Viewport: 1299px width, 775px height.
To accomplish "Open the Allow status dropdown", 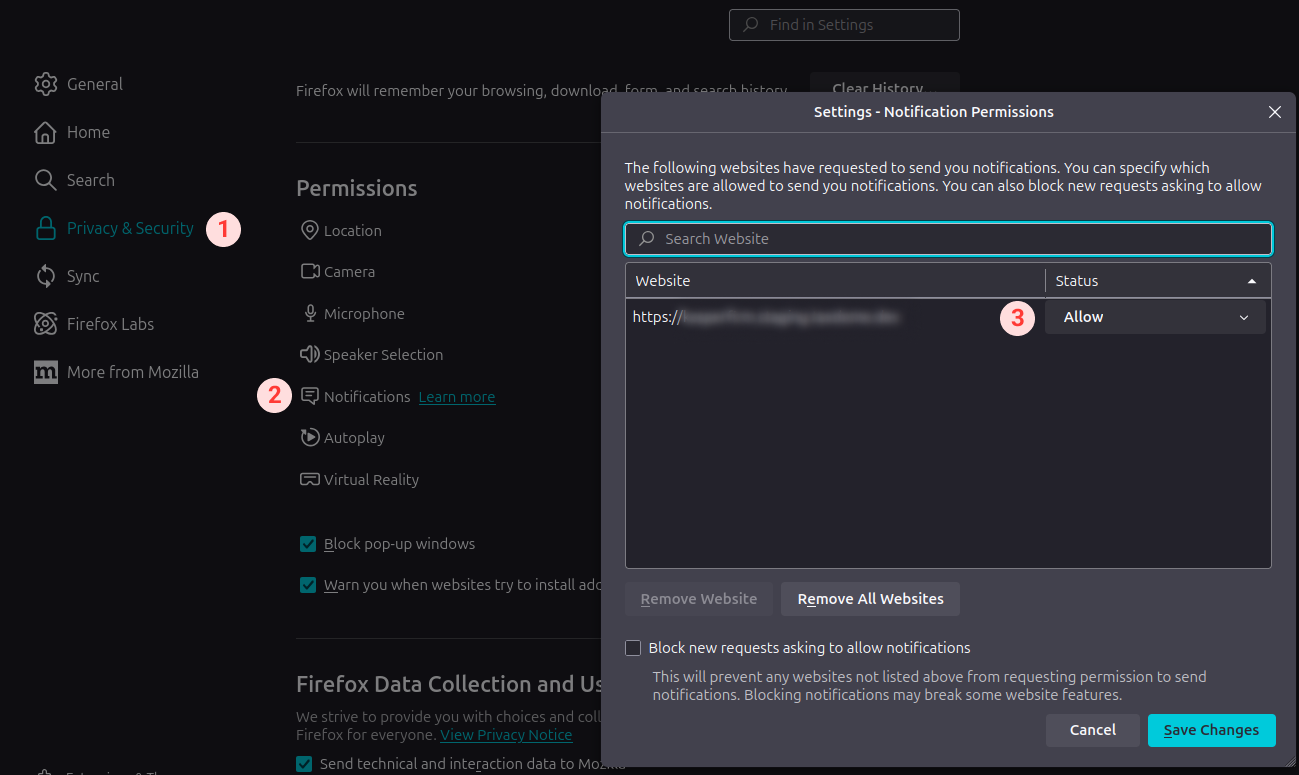I will (1155, 317).
